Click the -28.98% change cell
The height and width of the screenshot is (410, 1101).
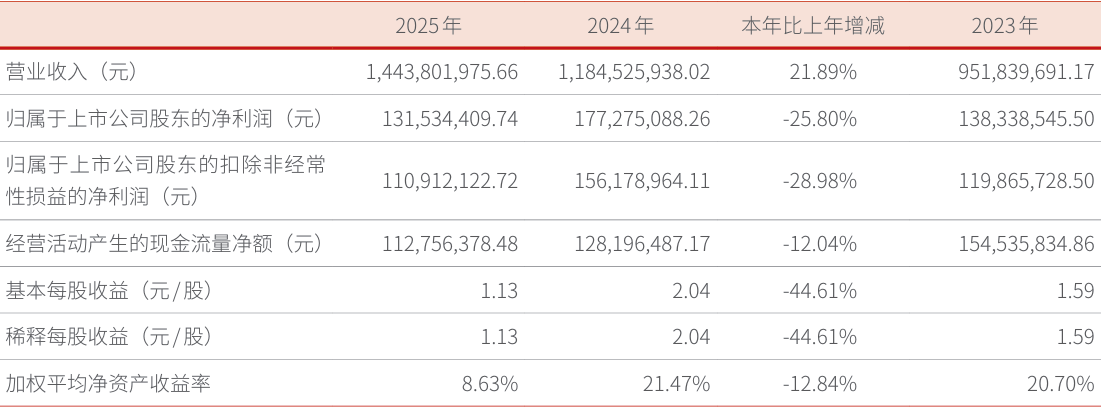[x=819, y=181]
